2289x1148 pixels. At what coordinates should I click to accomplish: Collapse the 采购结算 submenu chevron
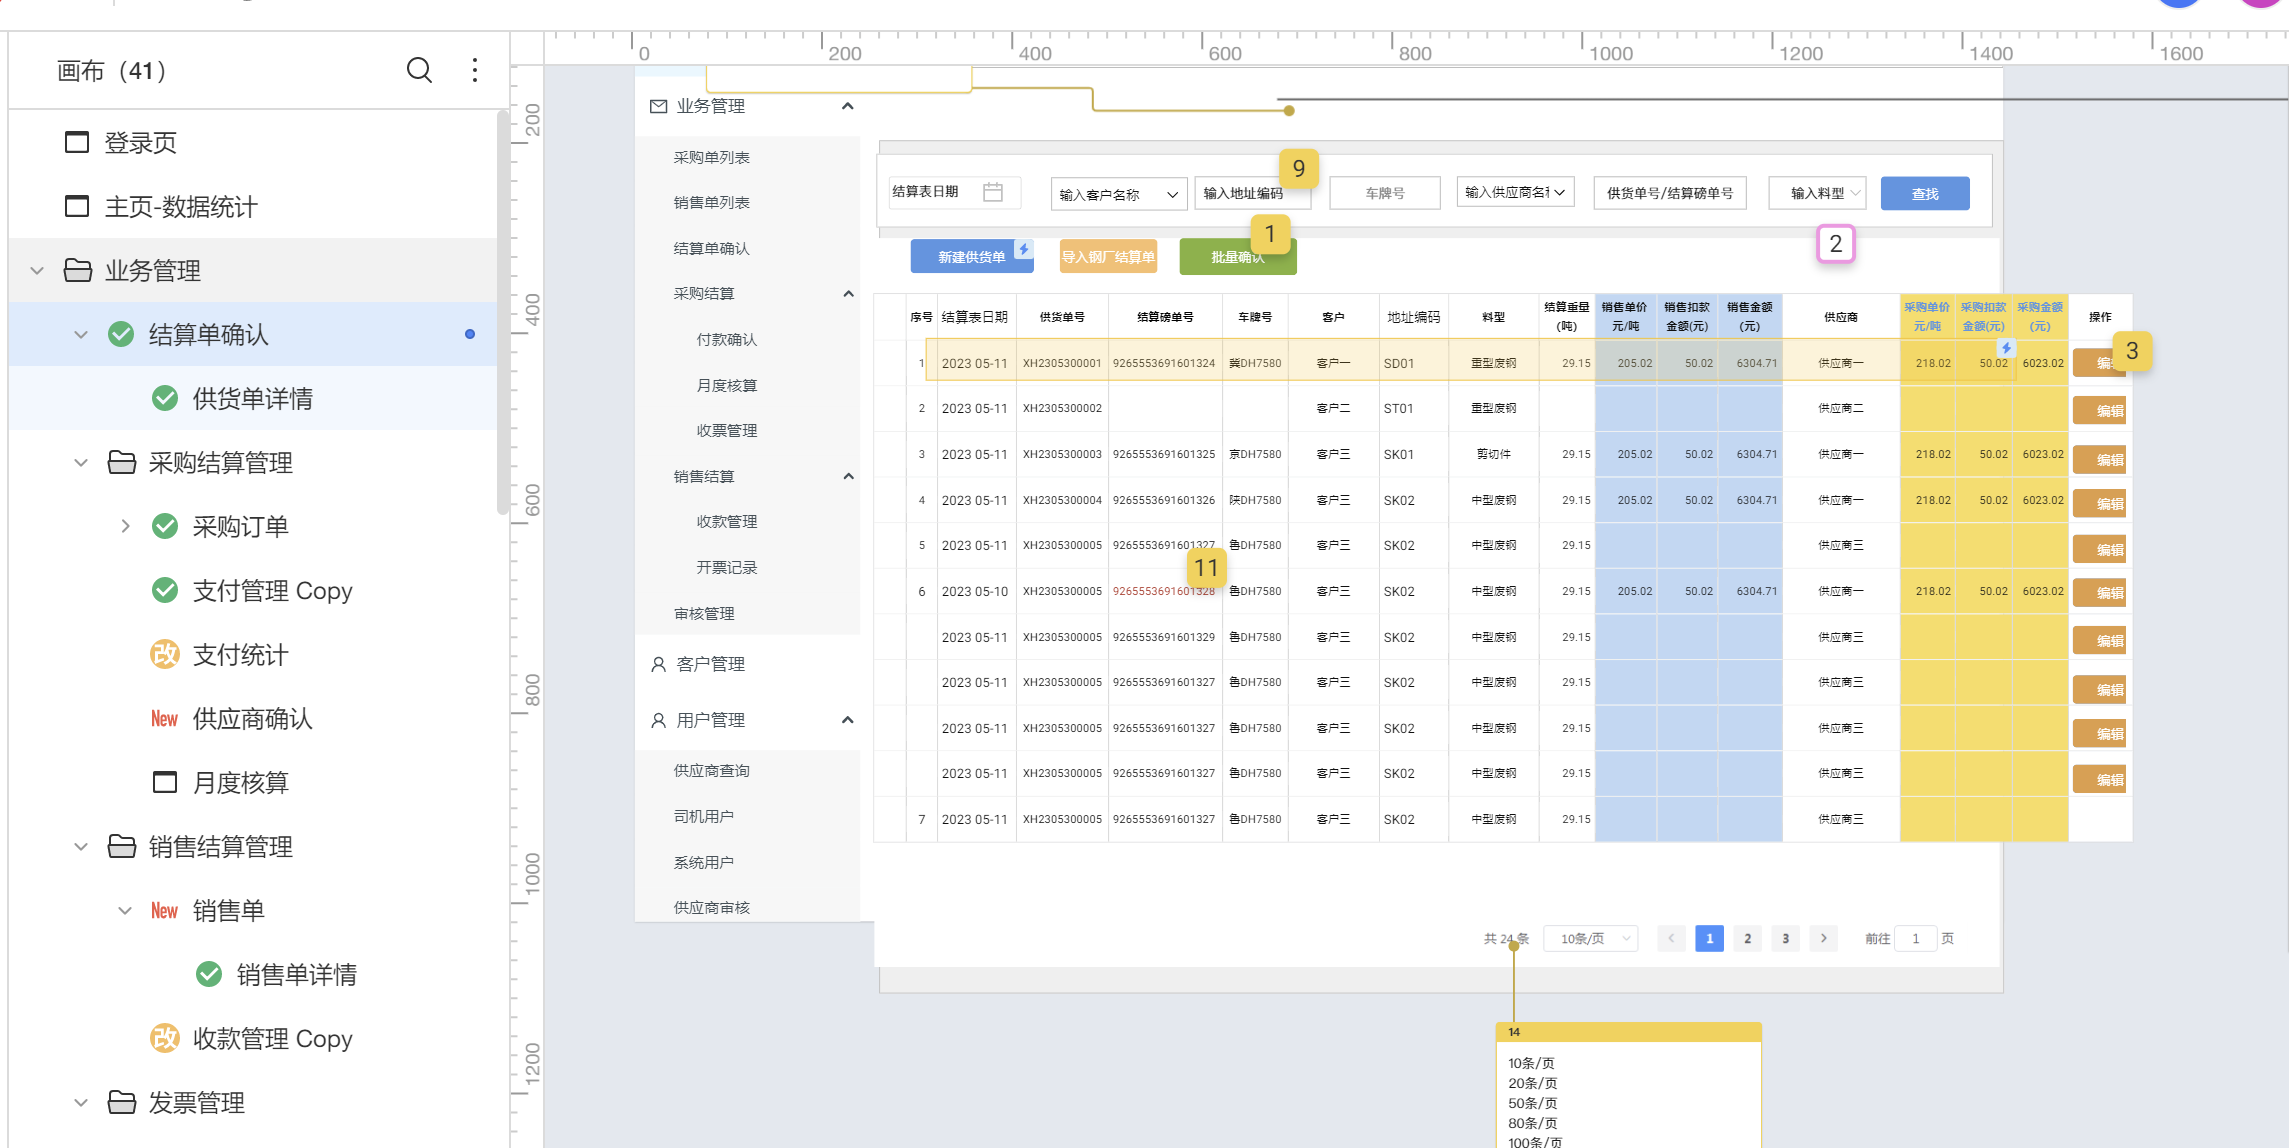[848, 293]
